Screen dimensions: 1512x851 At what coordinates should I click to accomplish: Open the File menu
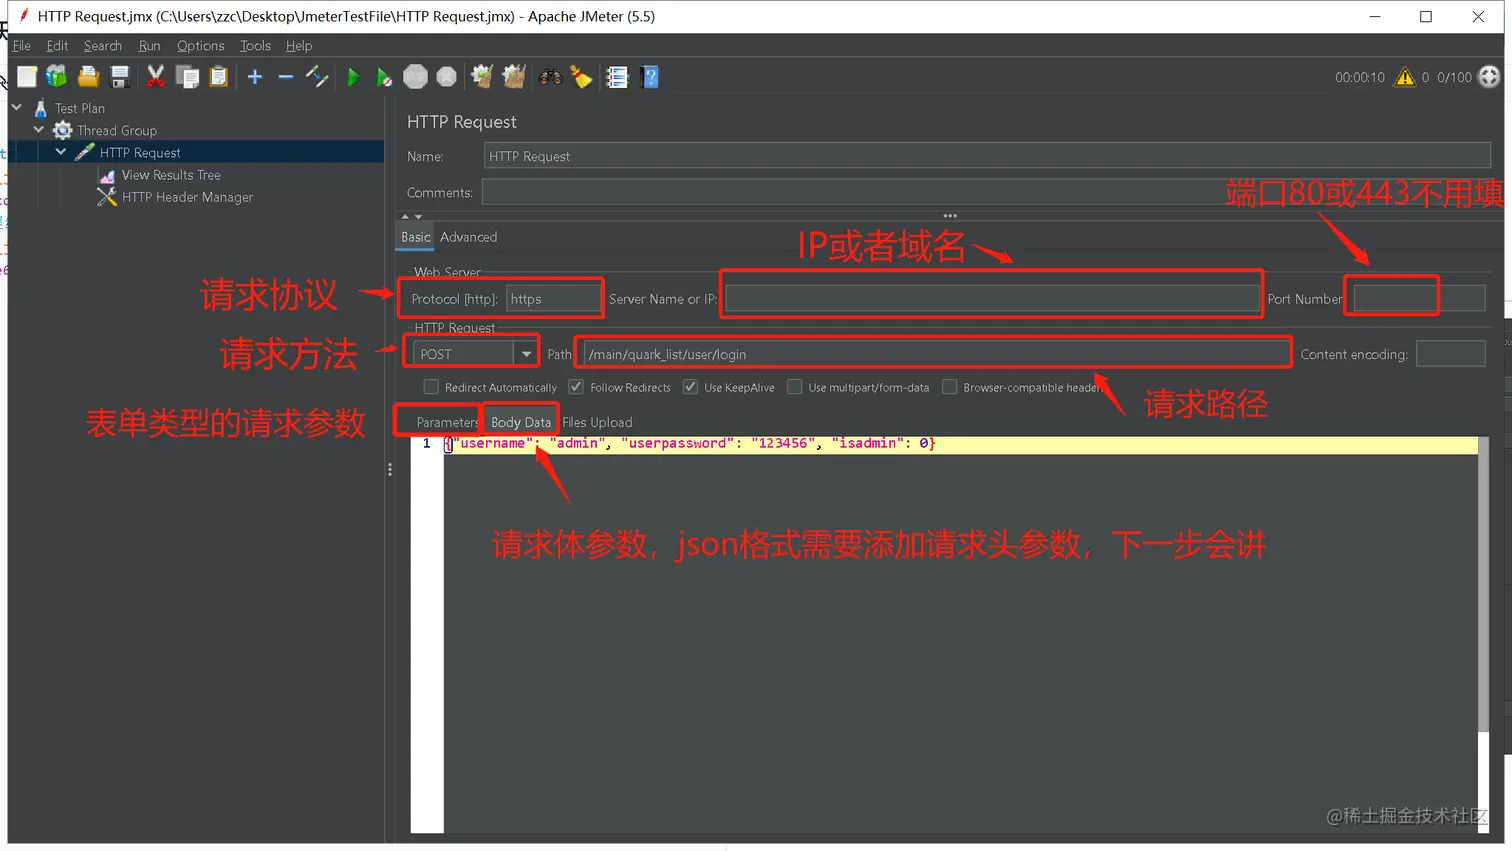[x=21, y=46]
